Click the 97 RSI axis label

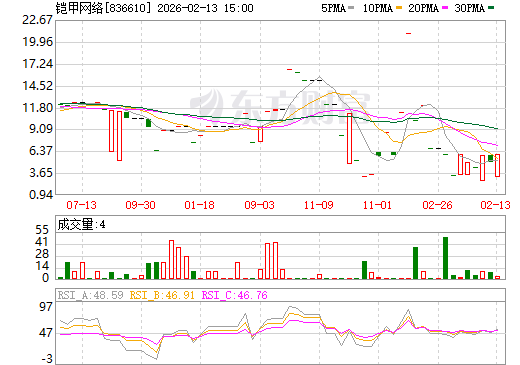click(x=46, y=306)
